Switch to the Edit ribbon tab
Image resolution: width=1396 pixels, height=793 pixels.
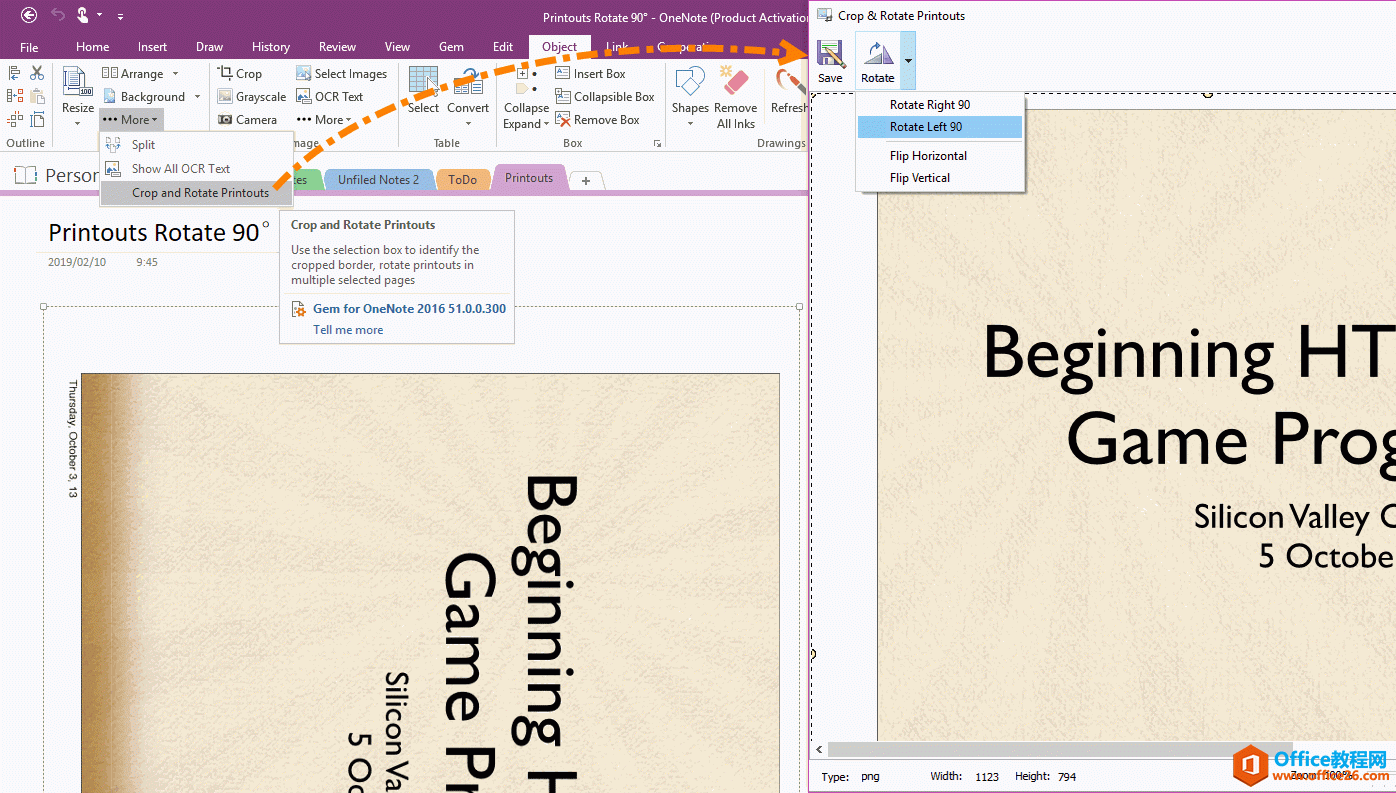503,47
